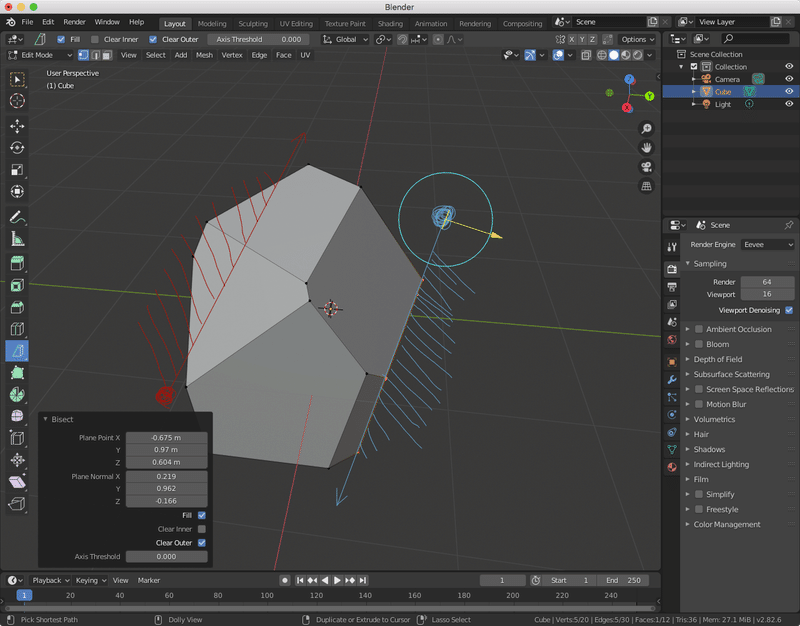This screenshot has height=626, width=800.
Task: Expand the Ambient Occlusion section
Action: tap(738, 329)
